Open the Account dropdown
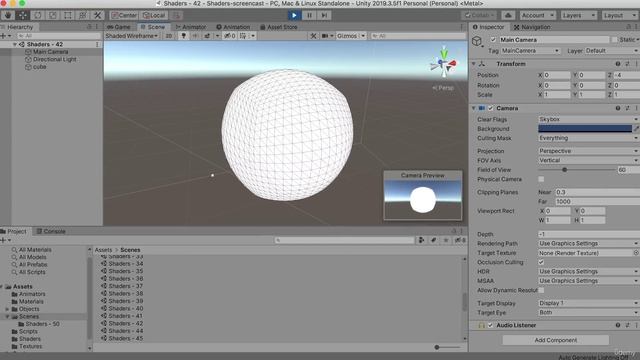This screenshot has height=360, width=640. pyautogui.click(x=538, y=16)
